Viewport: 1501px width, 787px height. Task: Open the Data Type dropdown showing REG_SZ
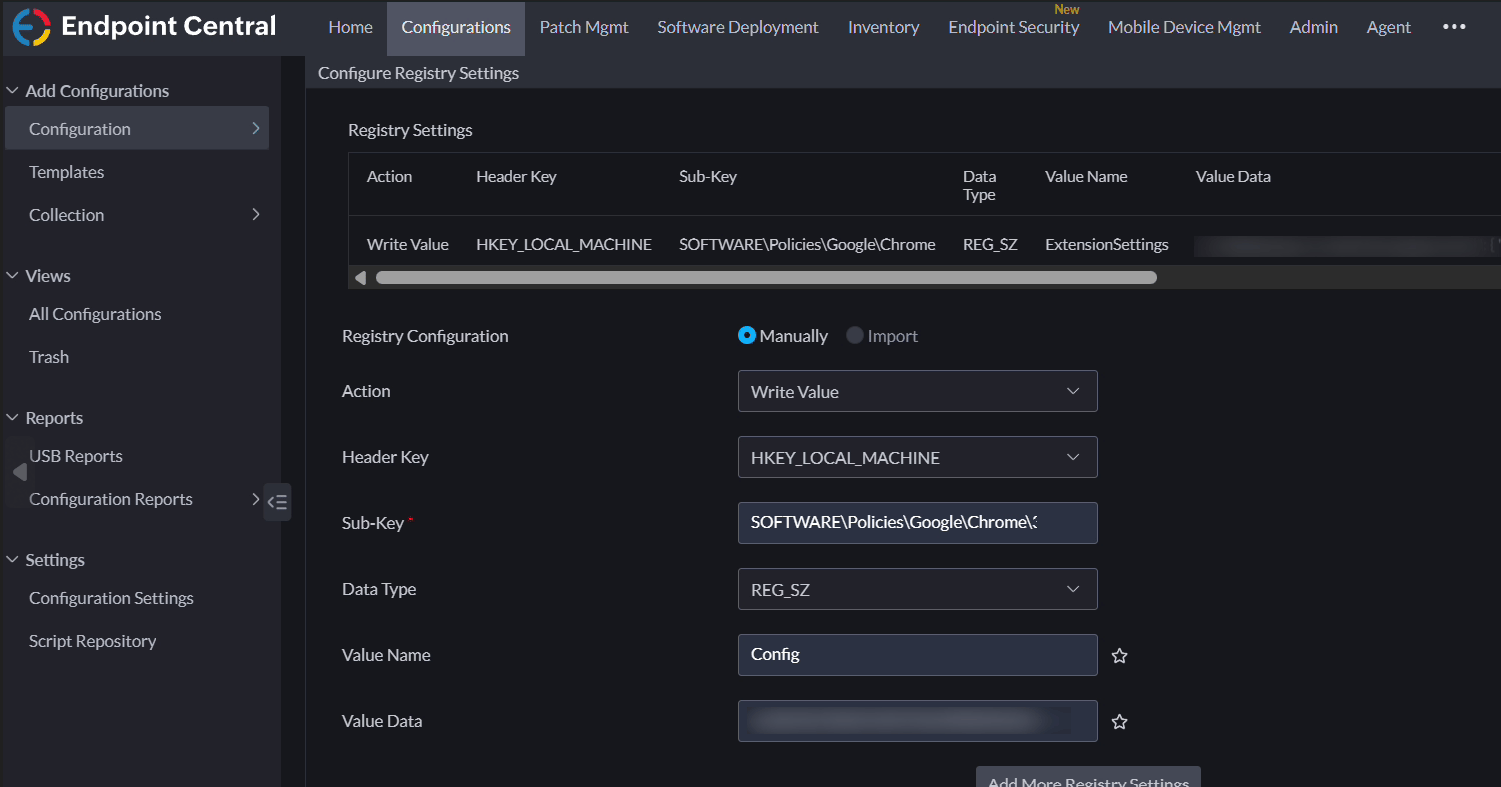point(917,589)
